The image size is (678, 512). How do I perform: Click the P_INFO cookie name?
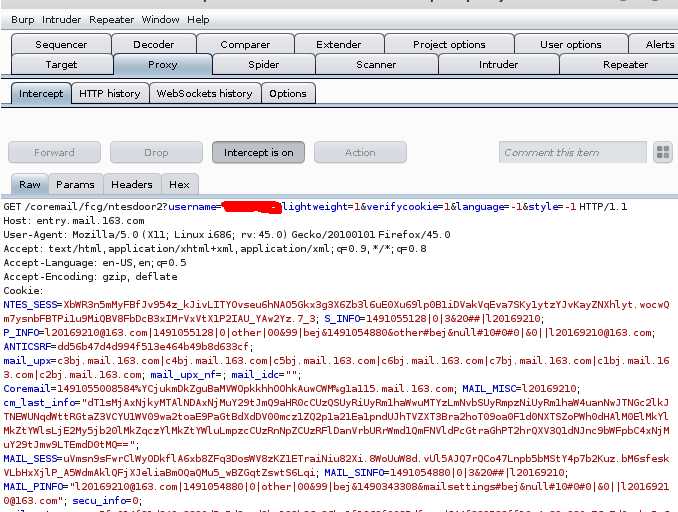click(21, 333)
